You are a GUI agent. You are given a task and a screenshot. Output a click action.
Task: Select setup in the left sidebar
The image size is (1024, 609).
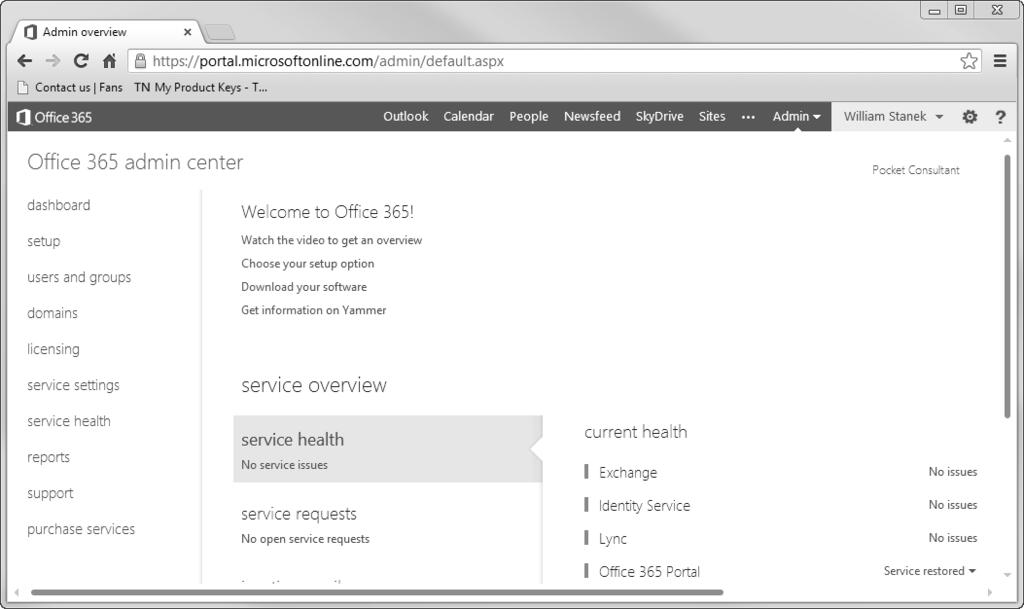click(x=44, y=242)
